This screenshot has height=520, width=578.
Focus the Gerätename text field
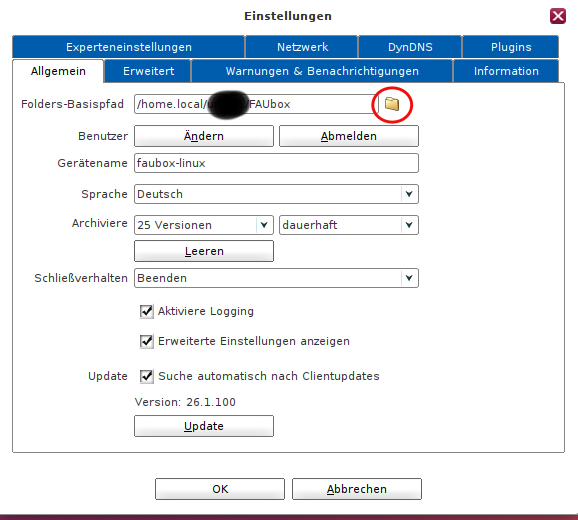click(x=276, y=163)
